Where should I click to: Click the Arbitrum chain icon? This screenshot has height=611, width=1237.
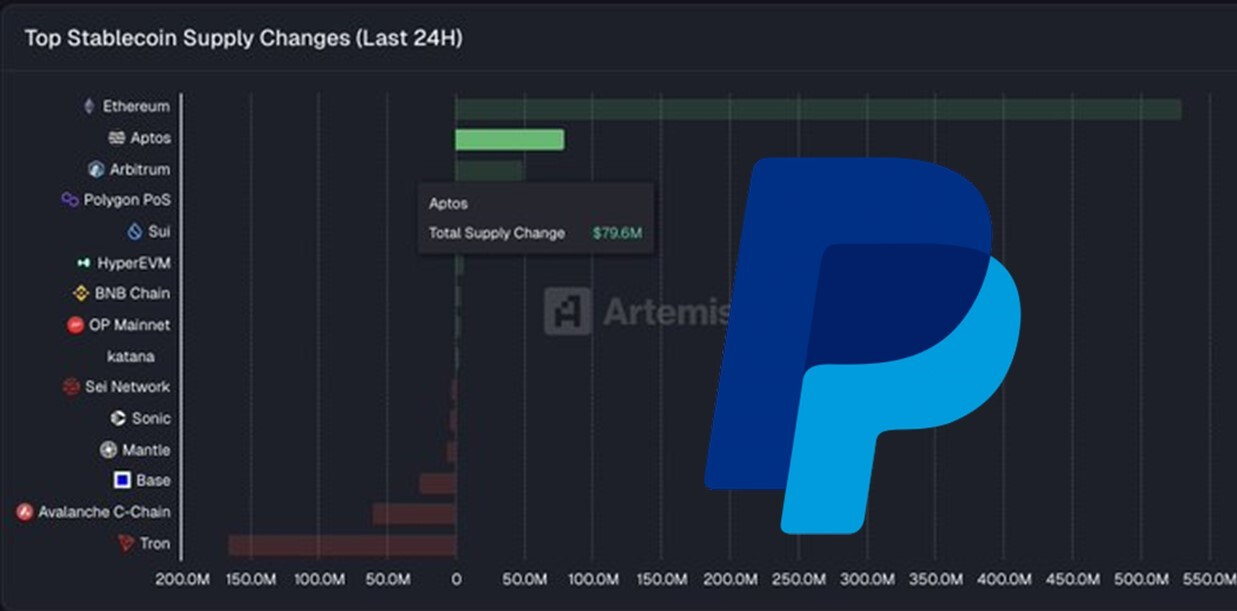96,169
